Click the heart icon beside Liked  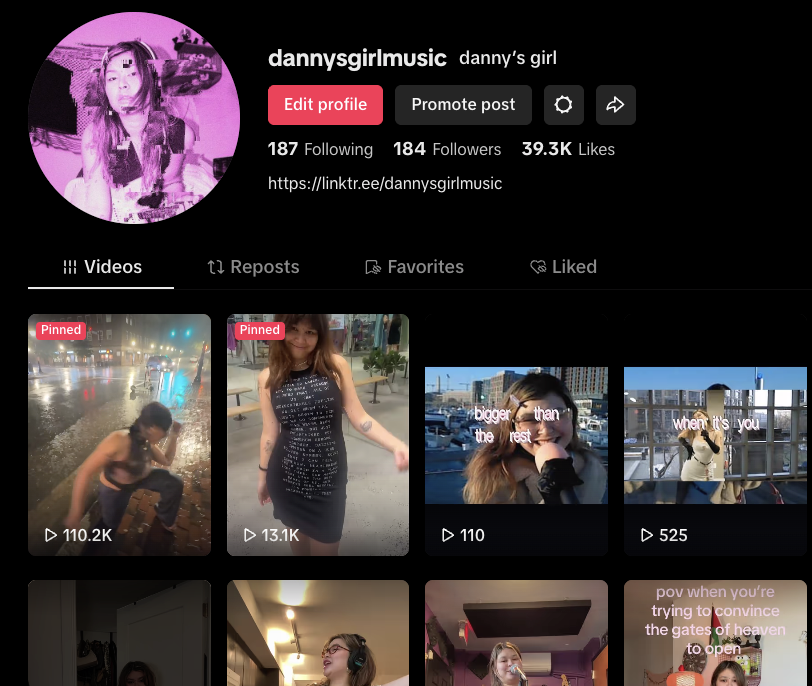click(537, 266)
